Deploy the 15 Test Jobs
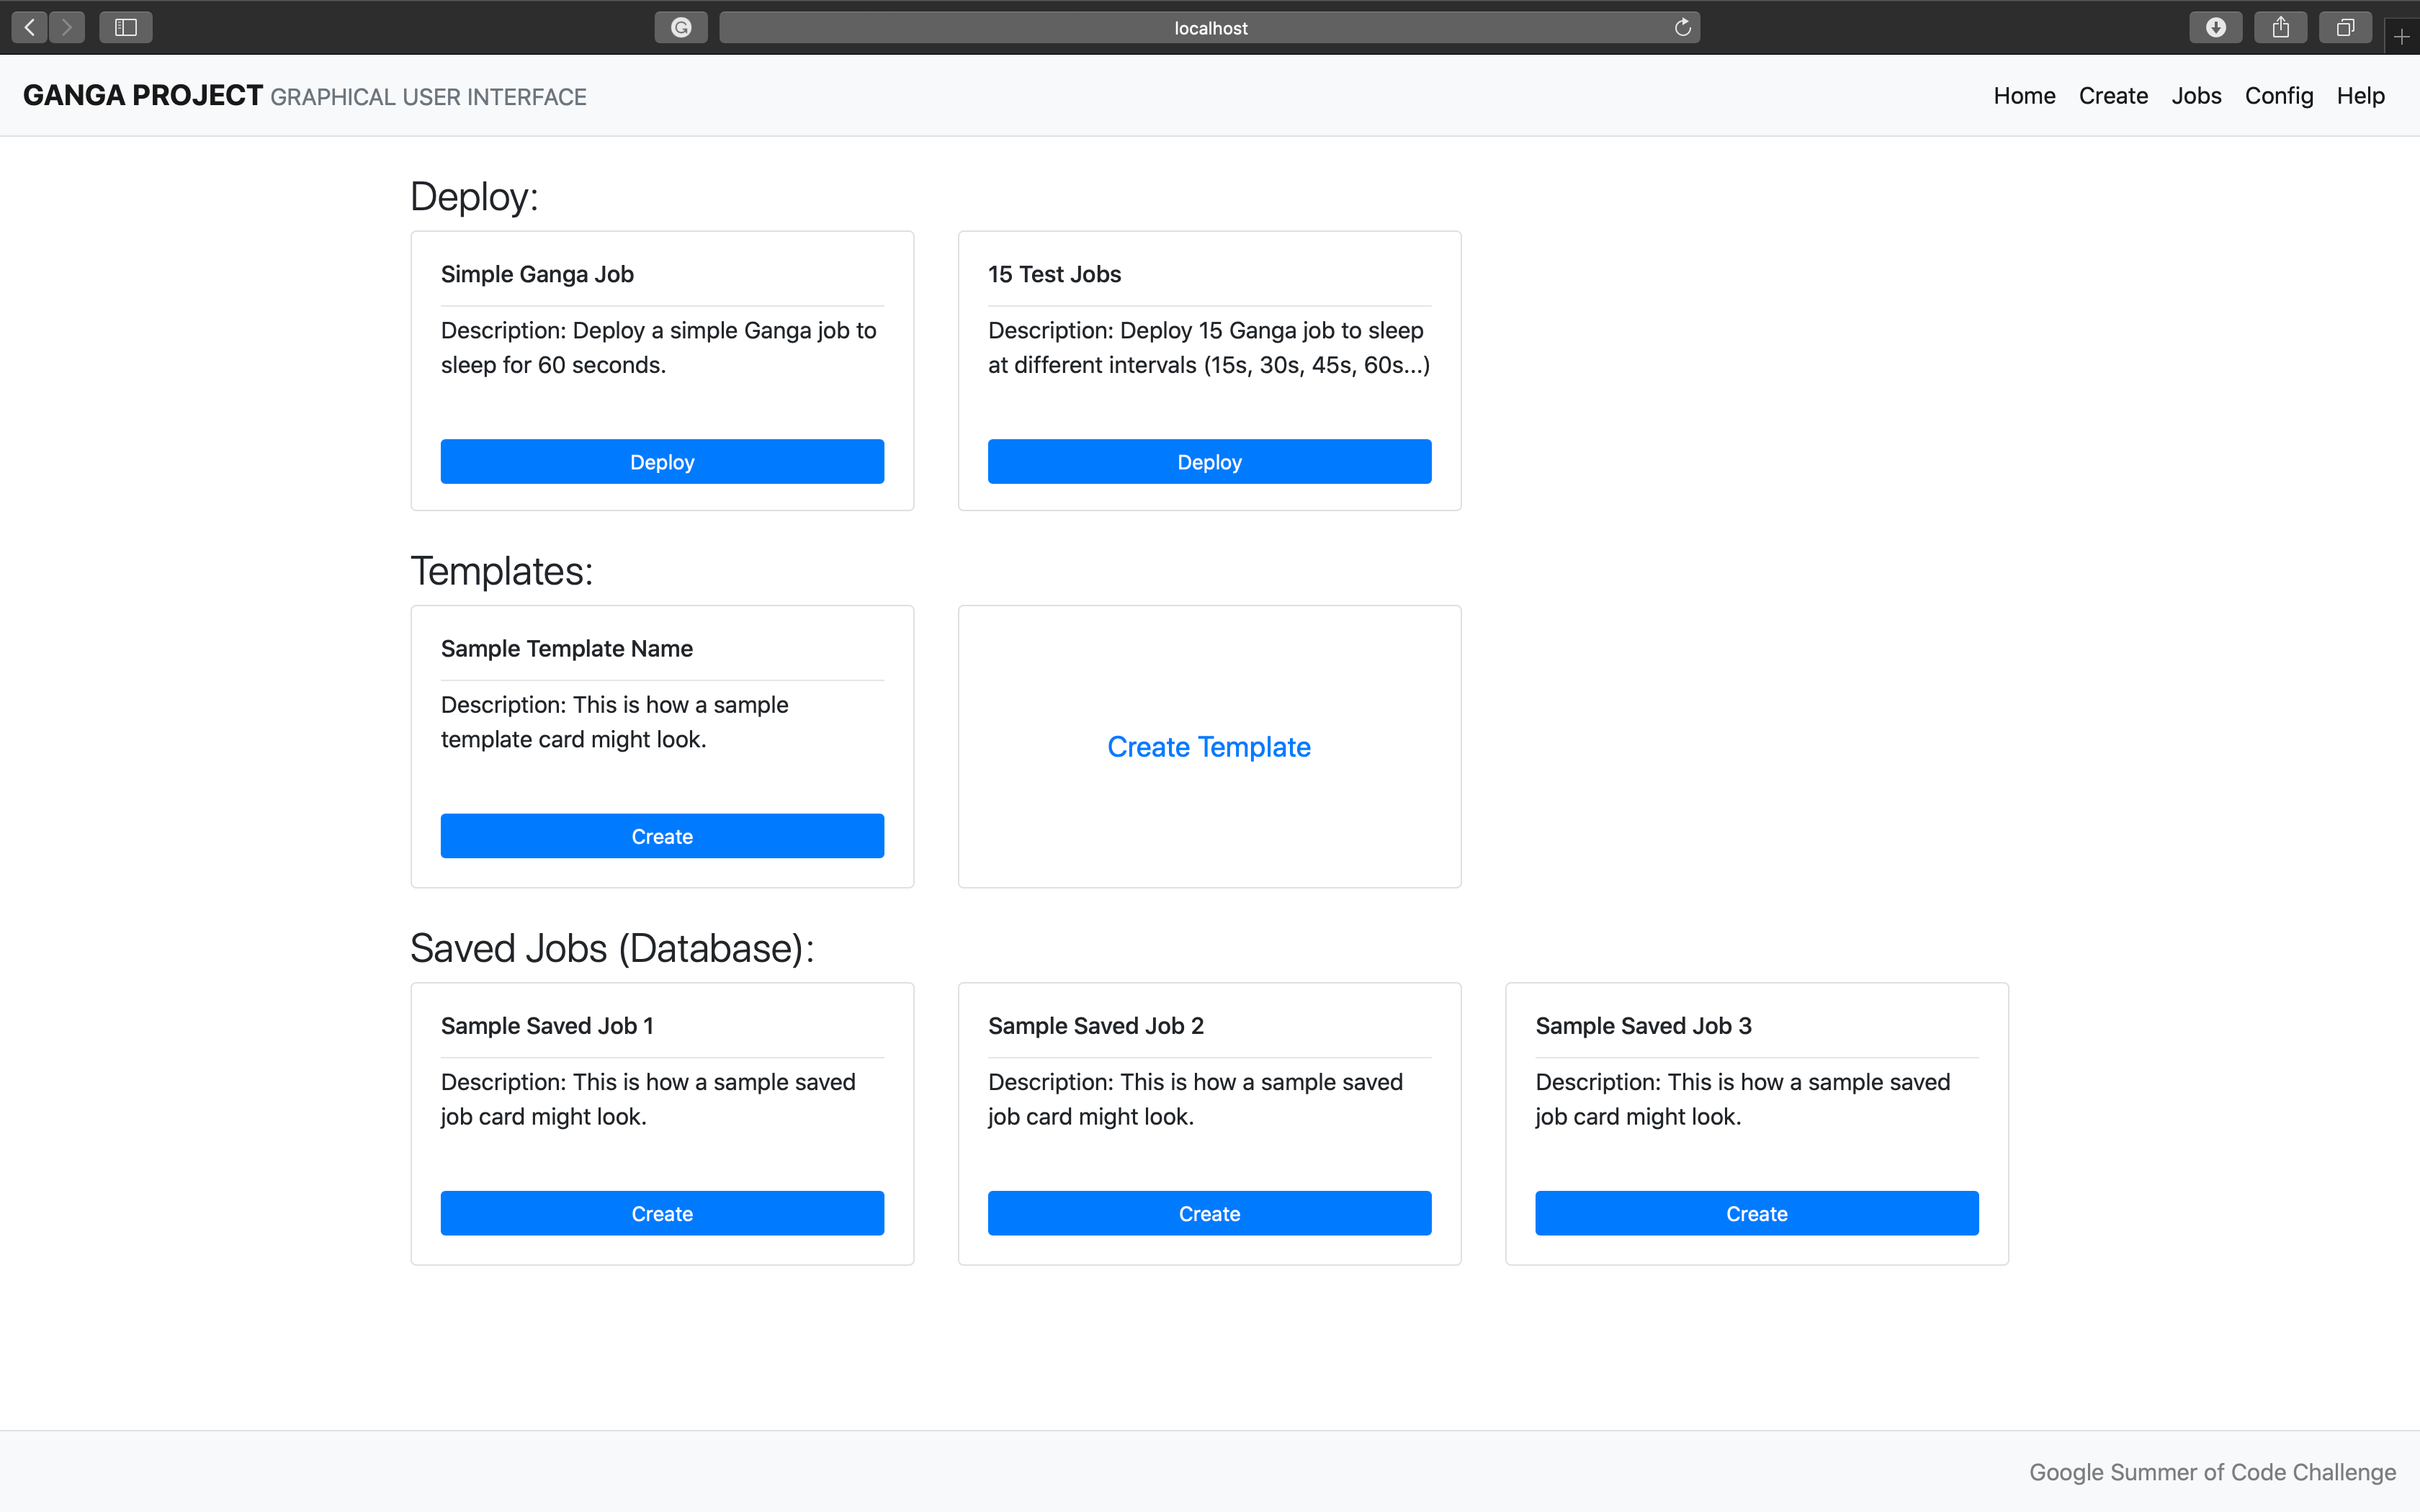 [1209, 462]
